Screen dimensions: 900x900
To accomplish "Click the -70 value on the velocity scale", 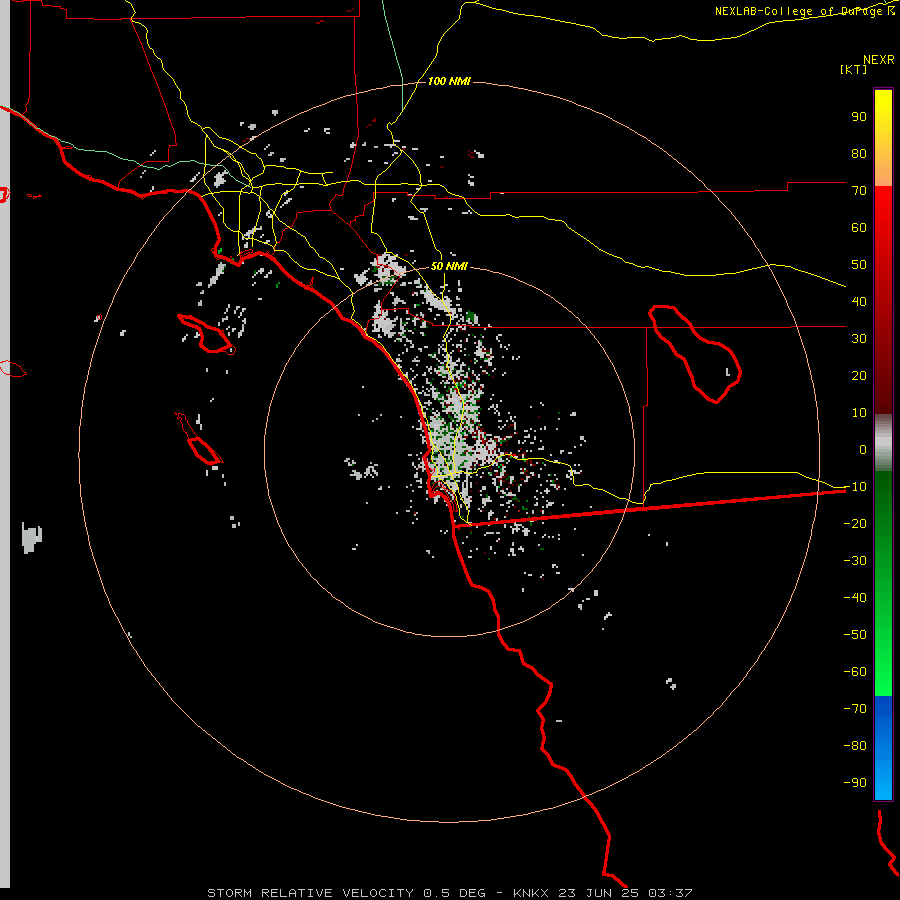I will 855,709.
